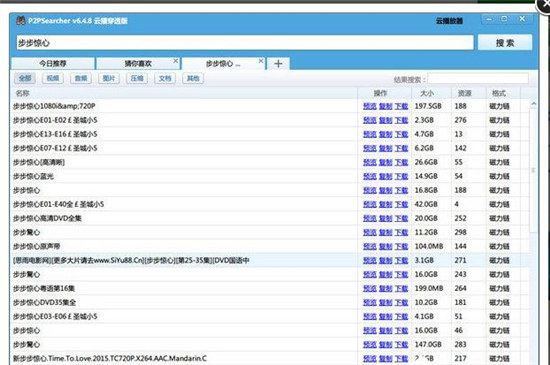Filter results by 音频
The width and height of the screenshot is (550, 365).
click(x=81, y=78)
